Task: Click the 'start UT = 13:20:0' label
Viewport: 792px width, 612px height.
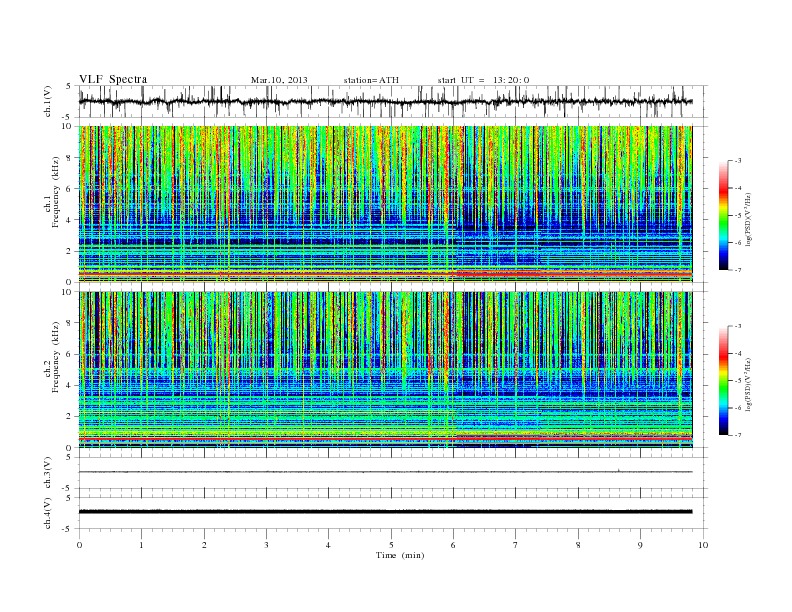Action: coord(483,80)
